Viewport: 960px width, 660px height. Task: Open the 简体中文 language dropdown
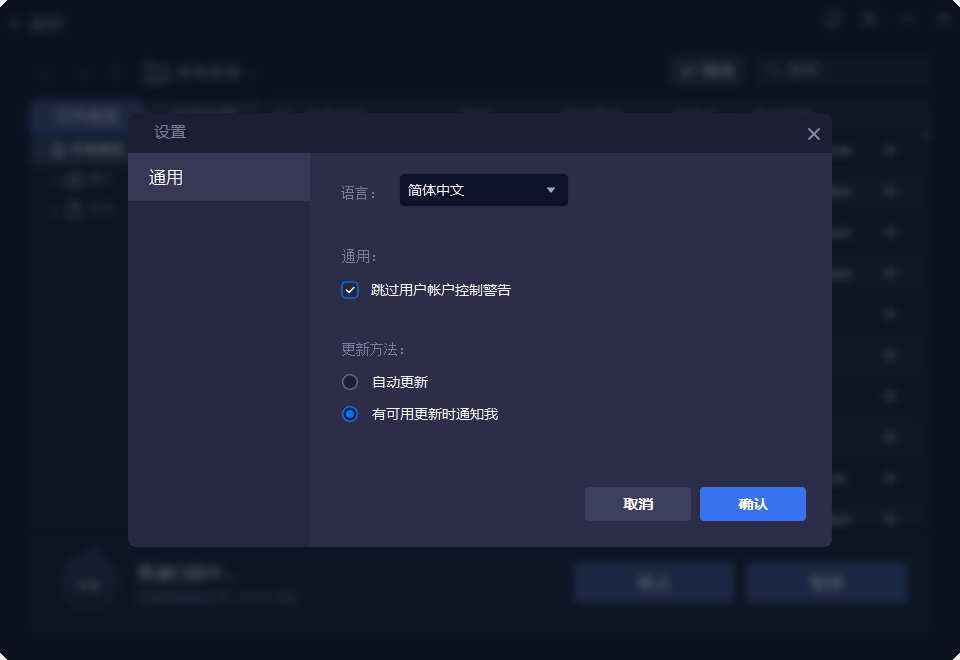[483, 189]
